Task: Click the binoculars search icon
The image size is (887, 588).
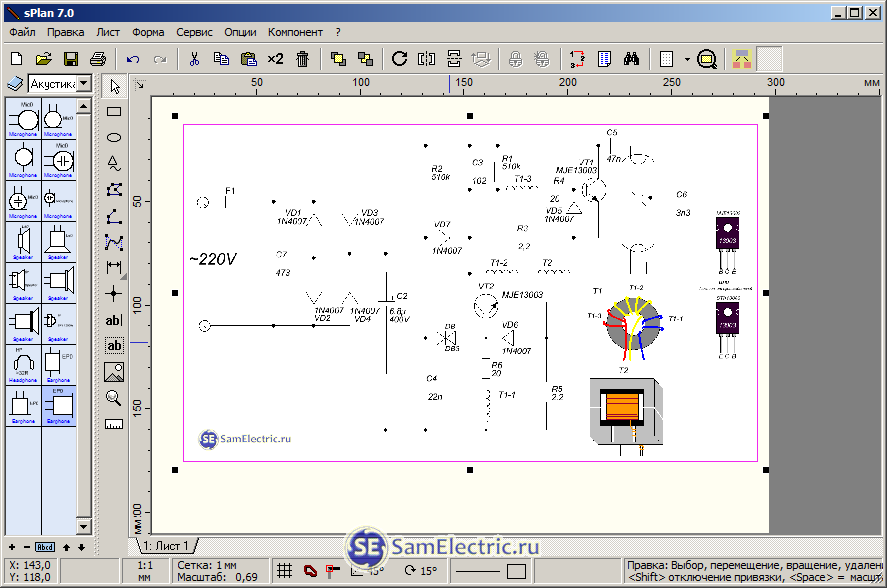Action: coord(631,59)
